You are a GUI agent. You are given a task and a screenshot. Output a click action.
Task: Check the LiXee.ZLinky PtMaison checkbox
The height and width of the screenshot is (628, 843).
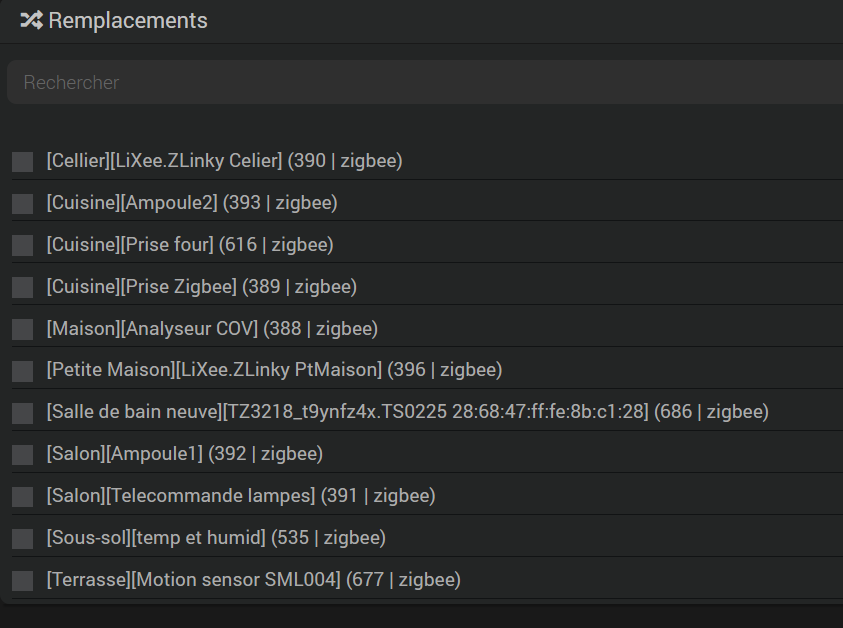23,372
